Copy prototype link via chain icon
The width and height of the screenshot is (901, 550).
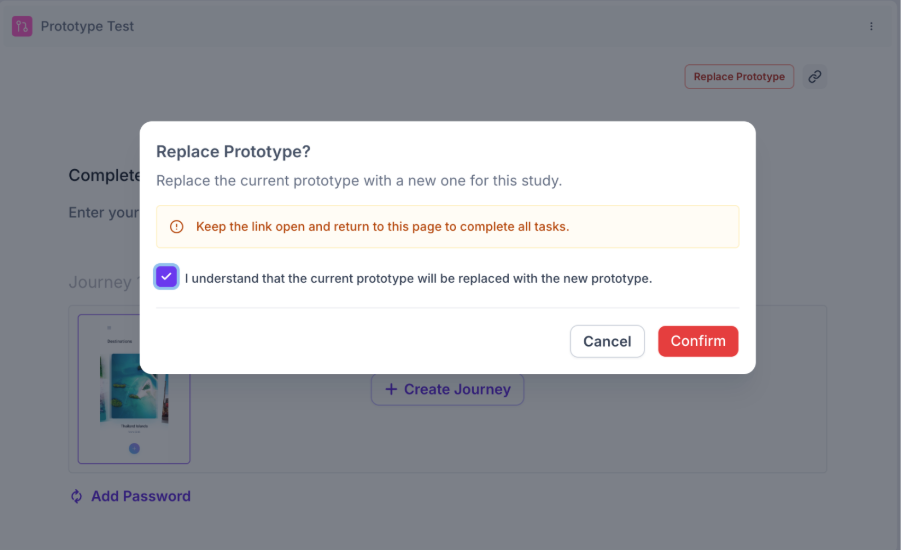(814, 76)
